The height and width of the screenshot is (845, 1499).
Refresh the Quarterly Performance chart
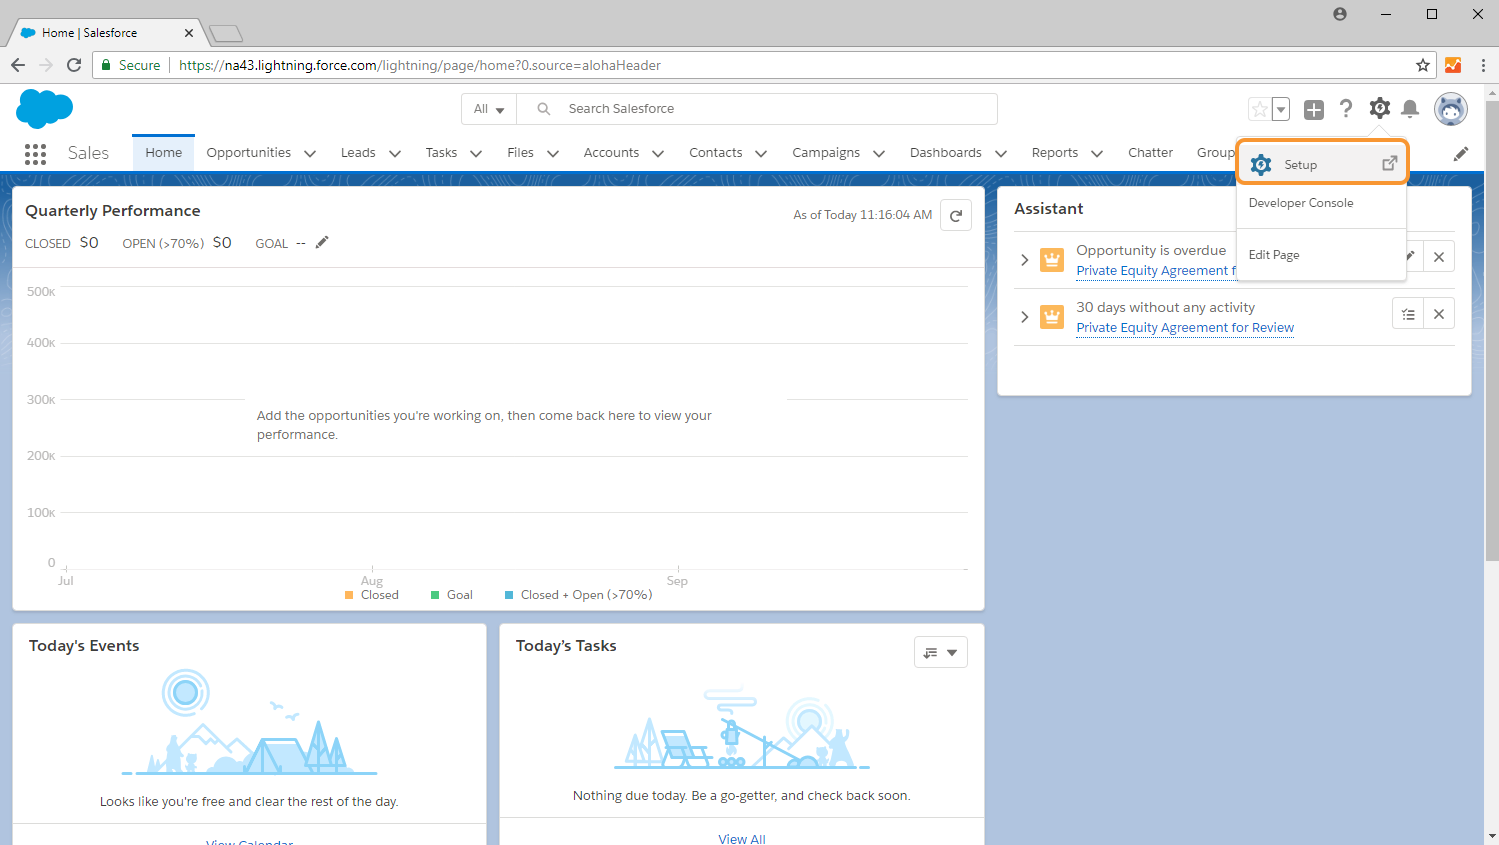[956, 215]
